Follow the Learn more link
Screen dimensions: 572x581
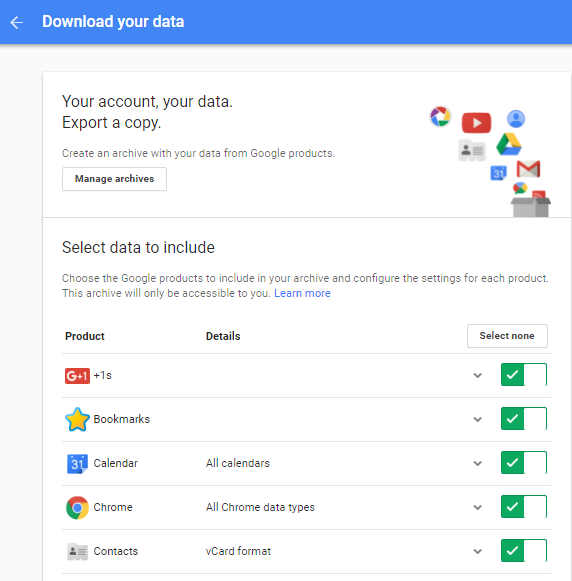[x=302, y=293]
